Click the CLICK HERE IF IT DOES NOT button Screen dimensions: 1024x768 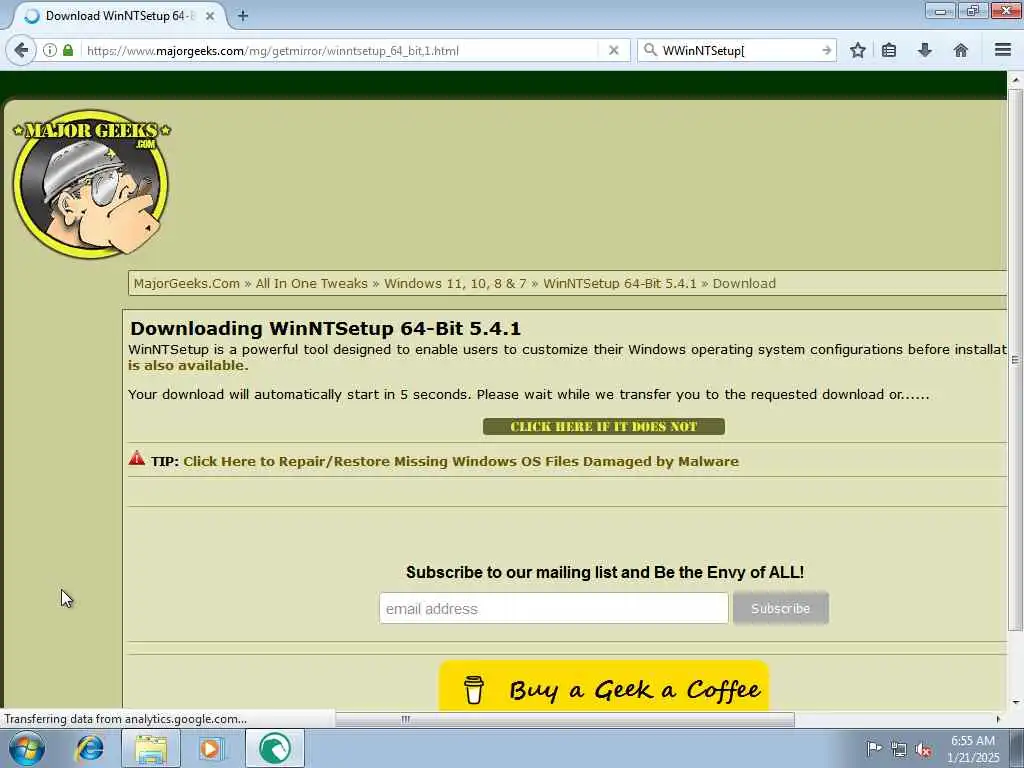coord(603,426)
